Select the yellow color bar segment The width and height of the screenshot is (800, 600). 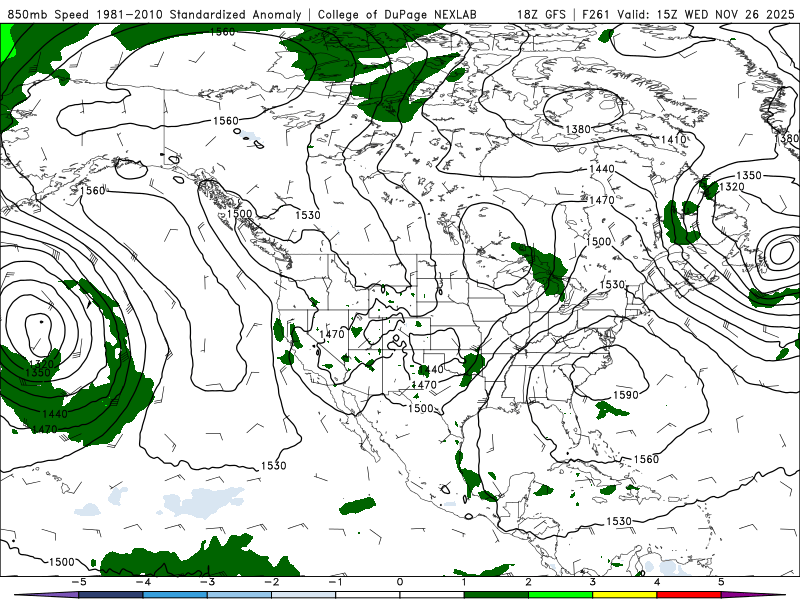point(625,595)
